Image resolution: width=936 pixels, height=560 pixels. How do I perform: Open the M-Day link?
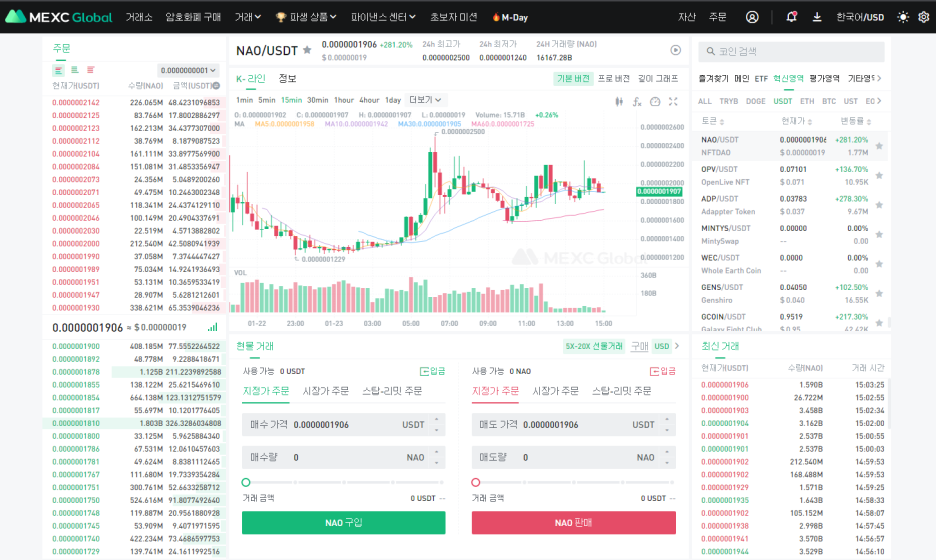[510, 17]
